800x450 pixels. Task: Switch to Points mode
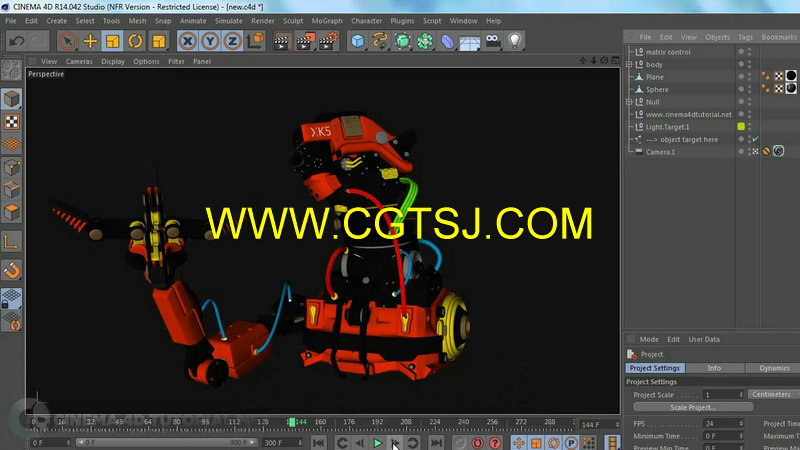pos(12,167)
